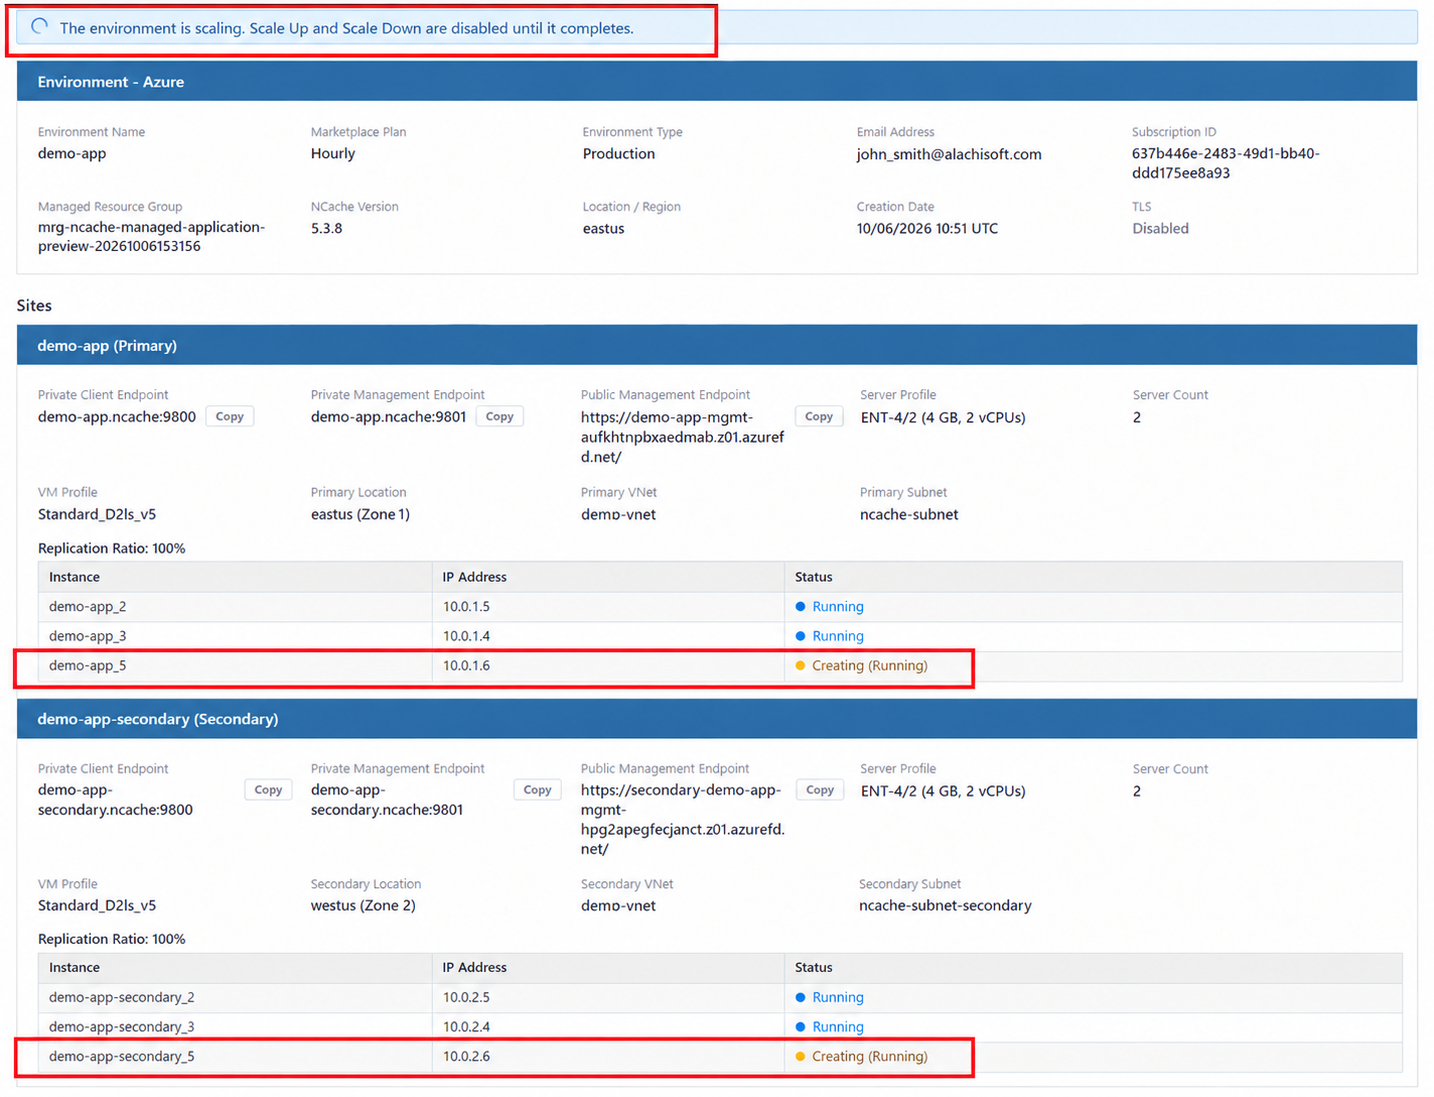Select the demo-app-secondary_2 instance name
1434x1097 pixels.
(x=122, y=998)
